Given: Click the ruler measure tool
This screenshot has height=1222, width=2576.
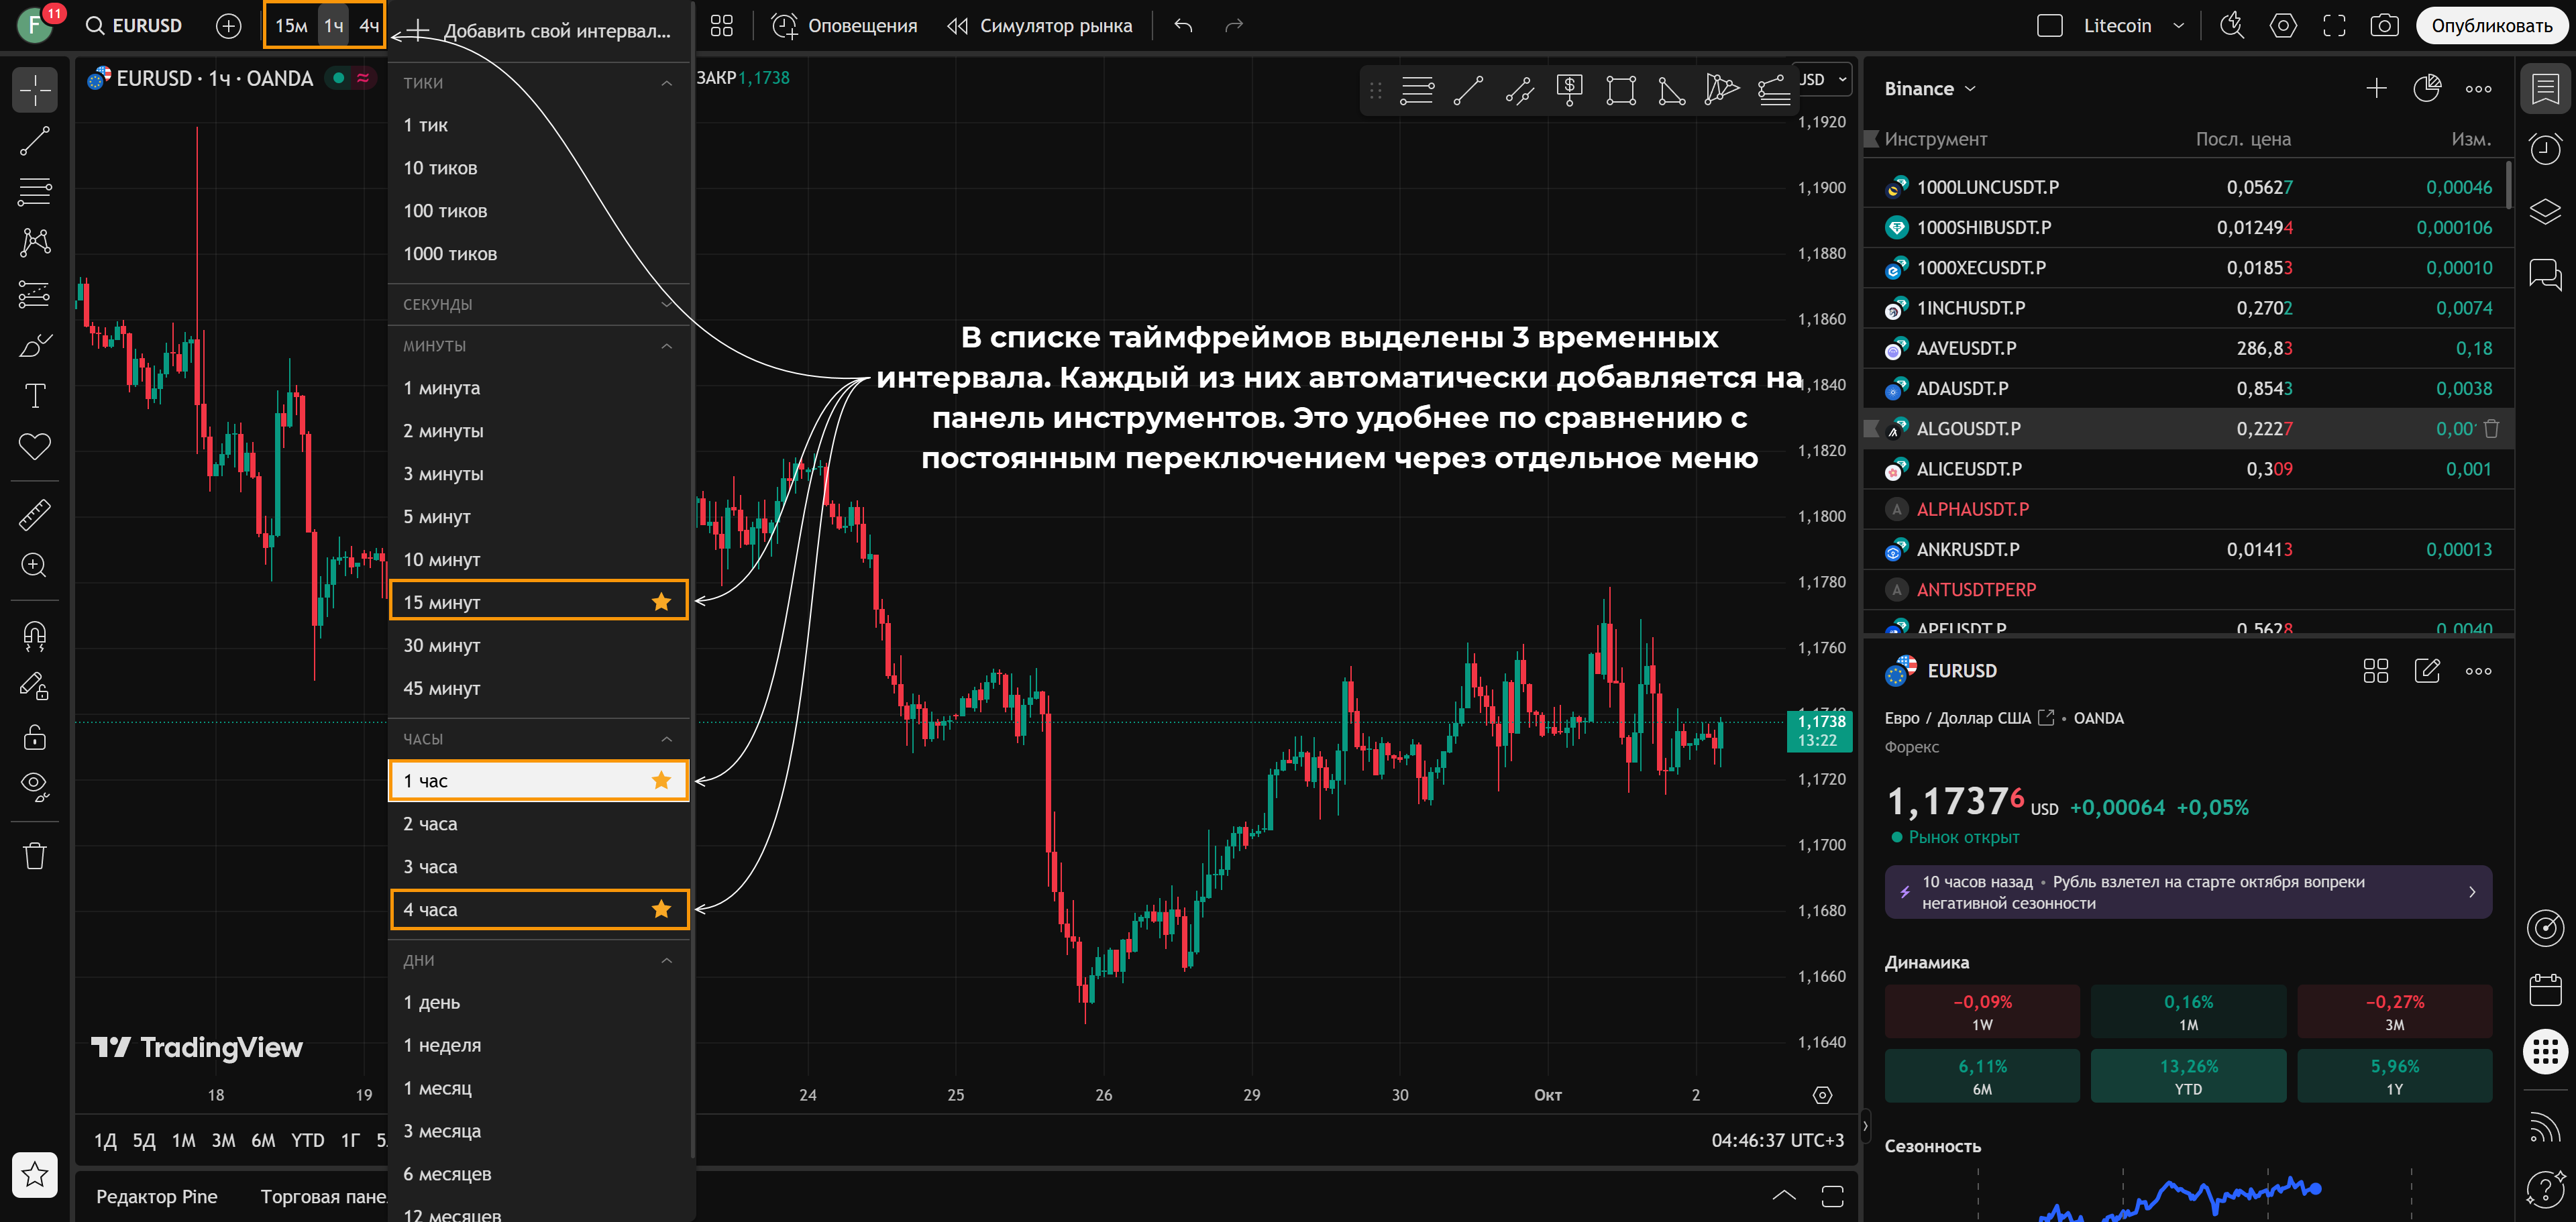Looking at the screenshot, I should click(x=35, y=515).
